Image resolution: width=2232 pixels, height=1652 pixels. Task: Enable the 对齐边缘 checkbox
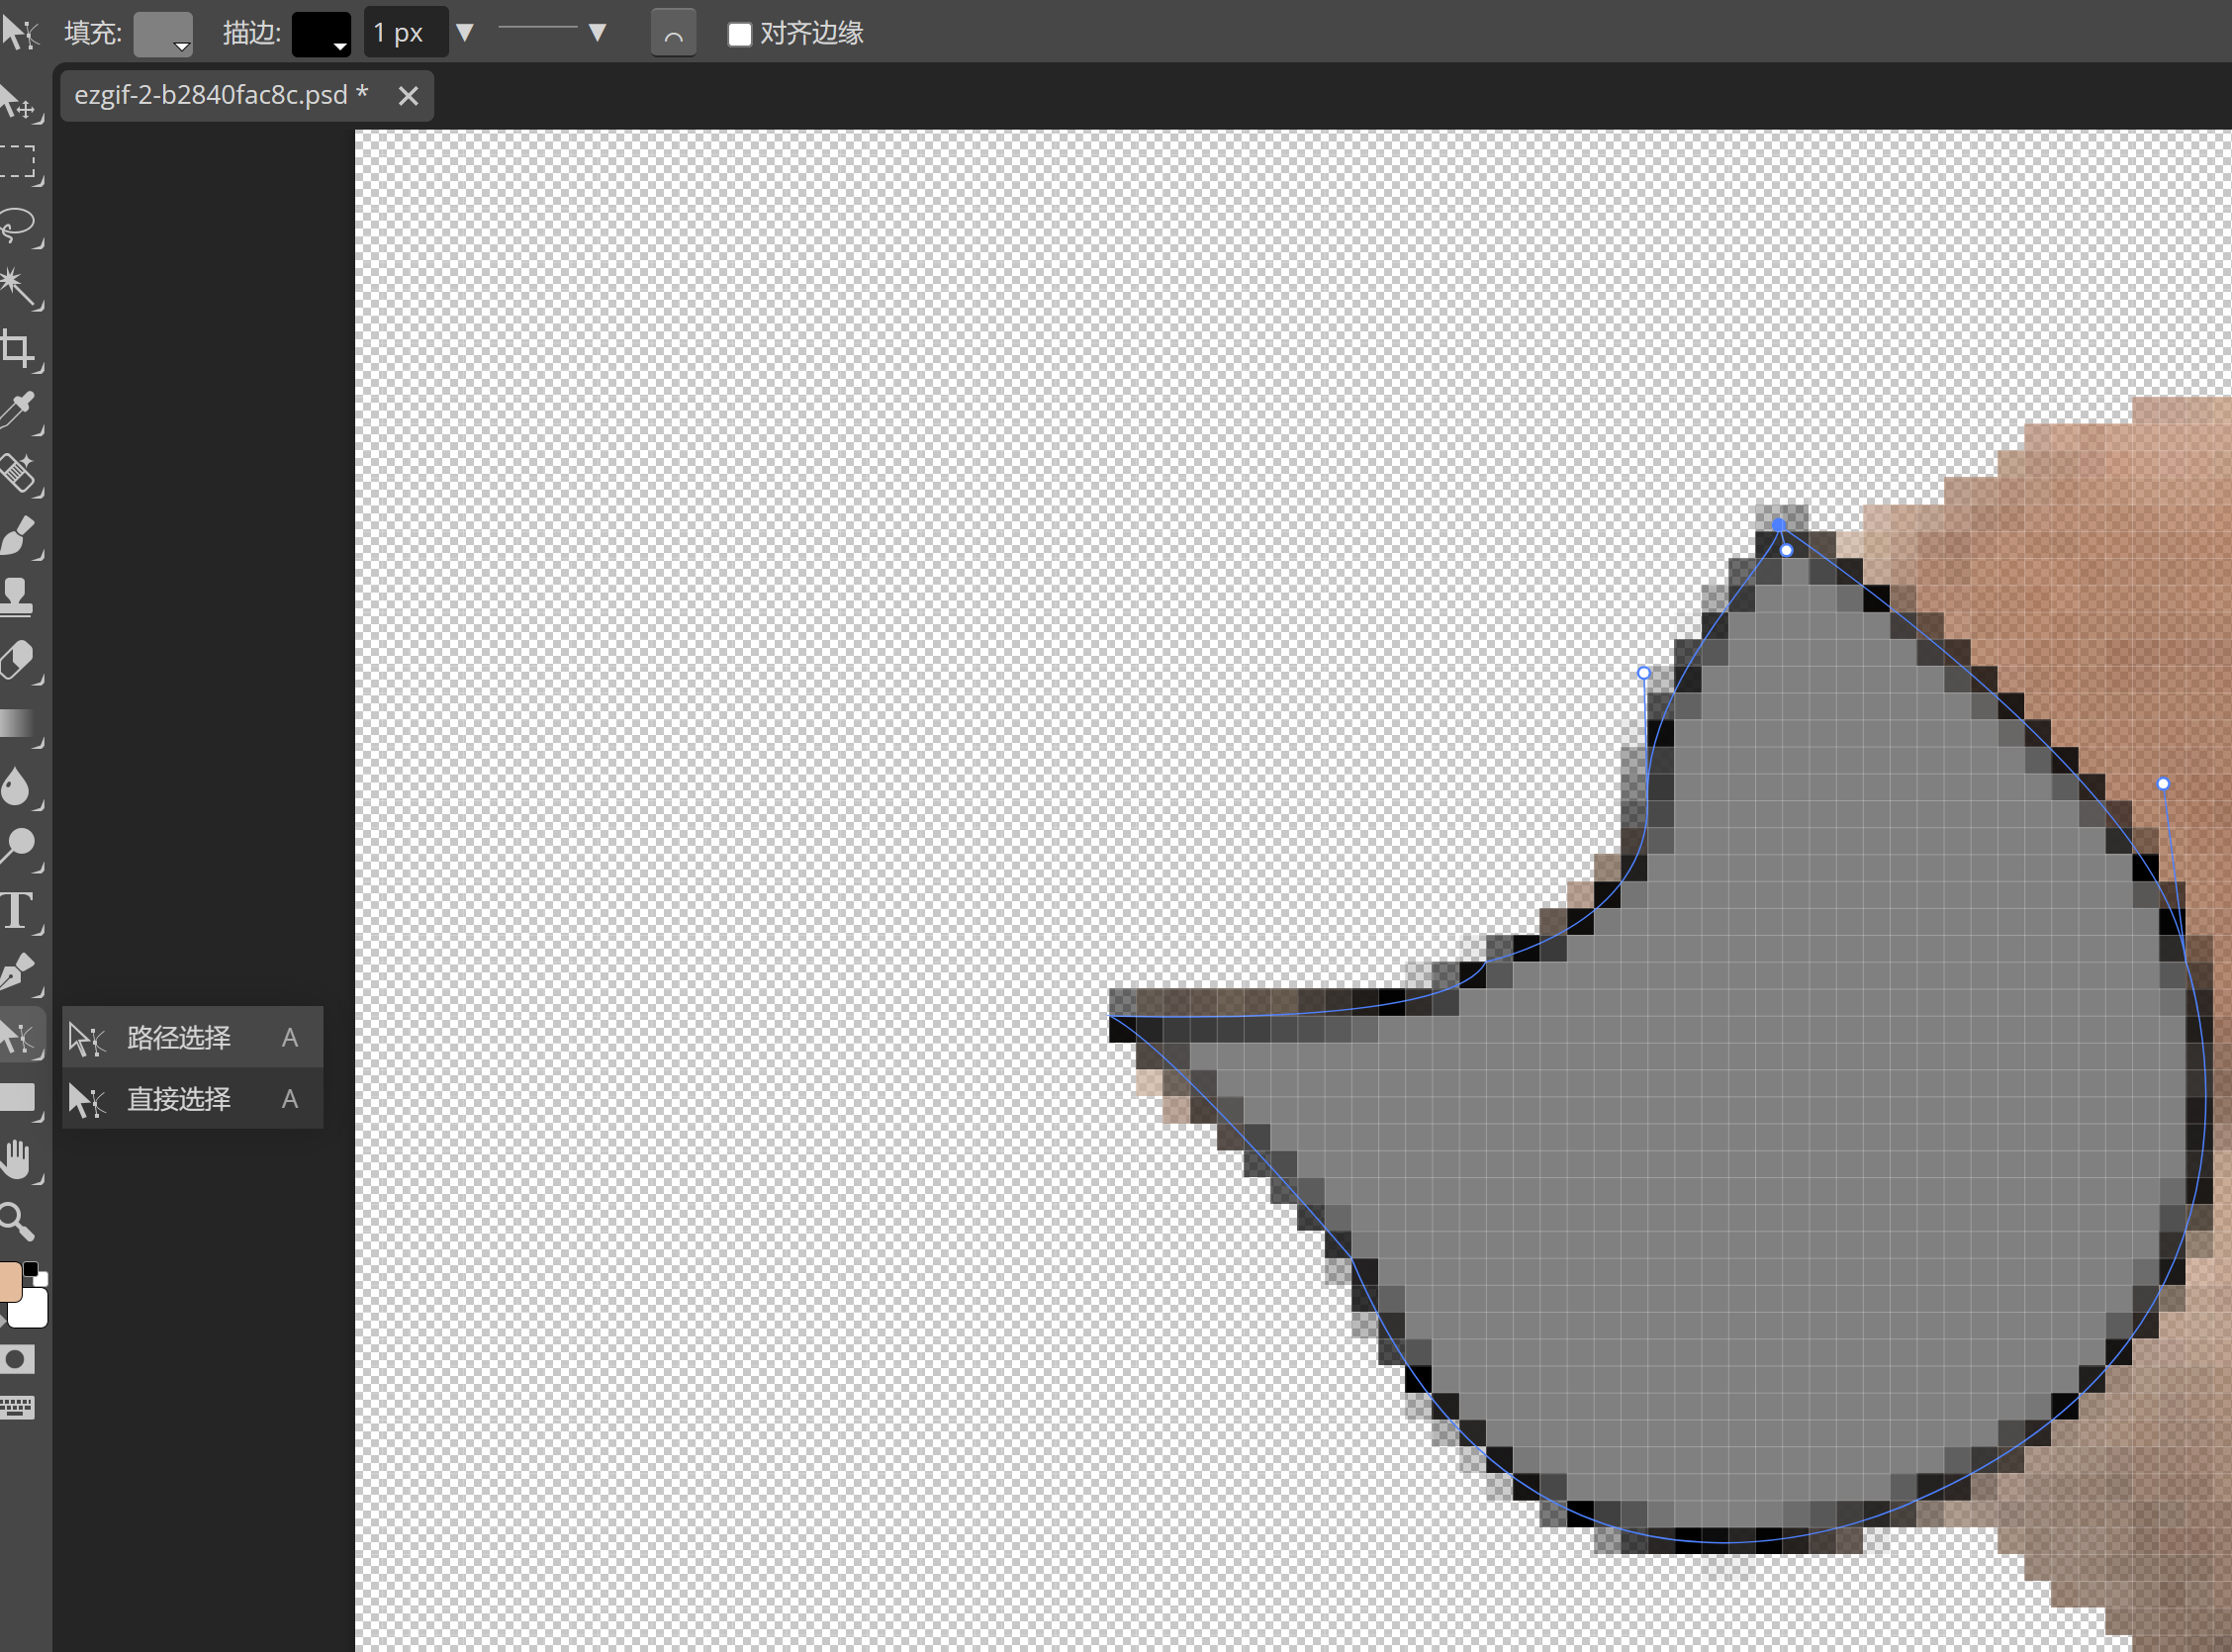pyautogui.click(x=739, y=33)
